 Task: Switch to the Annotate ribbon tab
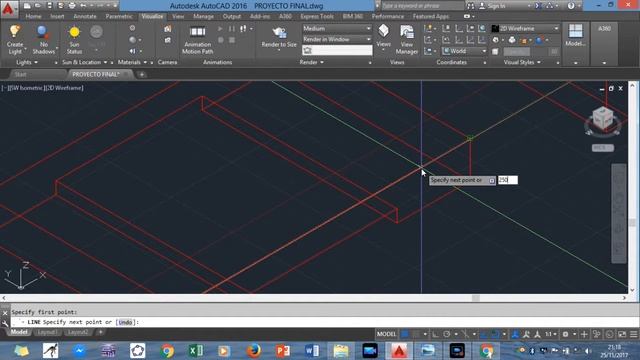pyautogui.click(x=85, y=16)
